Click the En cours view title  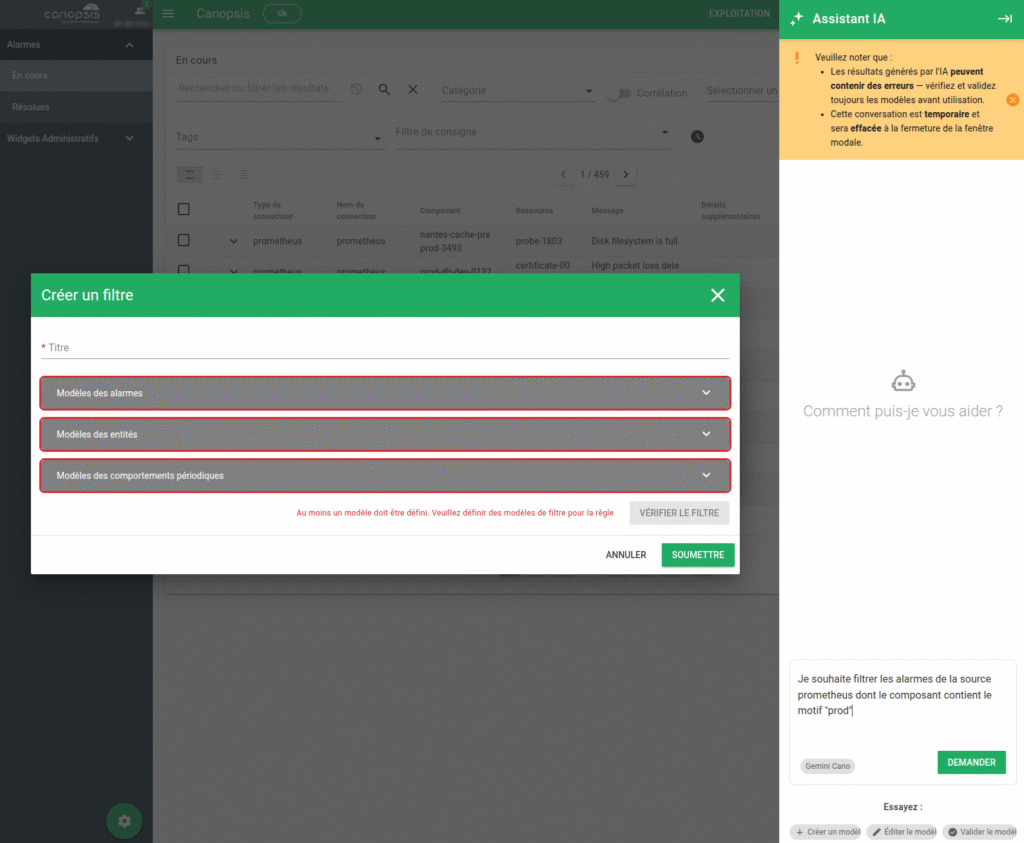point(196,60)
